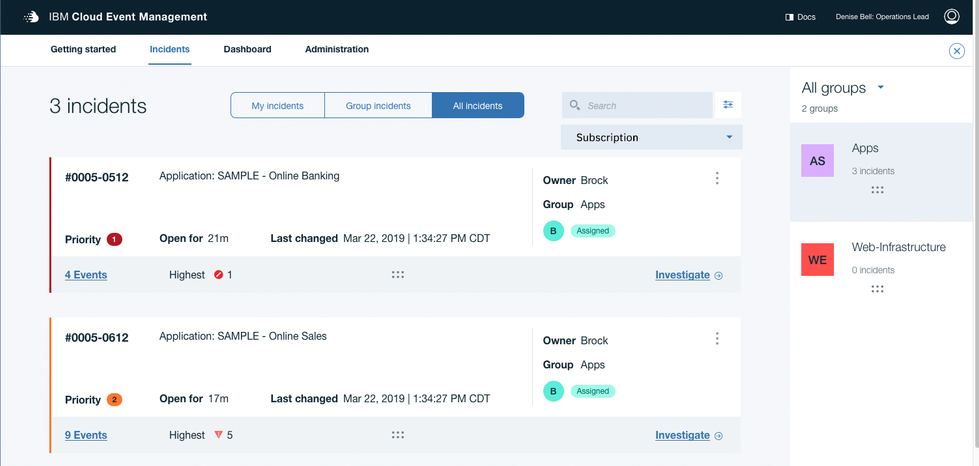
Task: Click the WE group avatar for Web-Infrastructure
Action: click(817, 260)
